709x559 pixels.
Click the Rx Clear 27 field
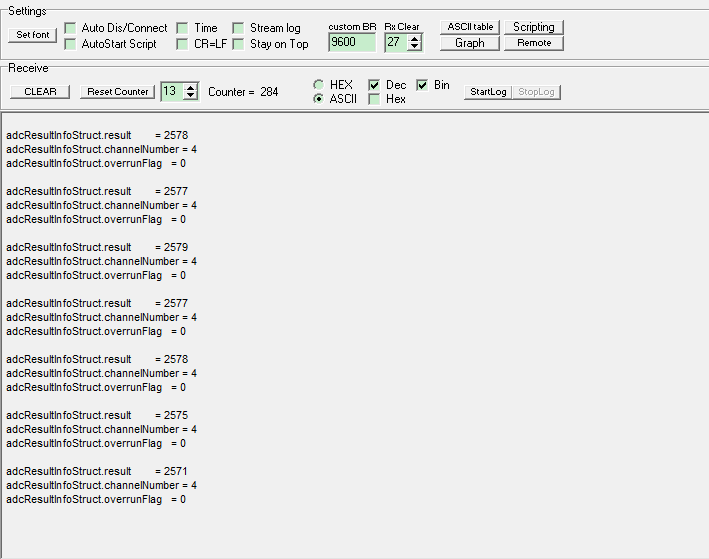(396, 43)
